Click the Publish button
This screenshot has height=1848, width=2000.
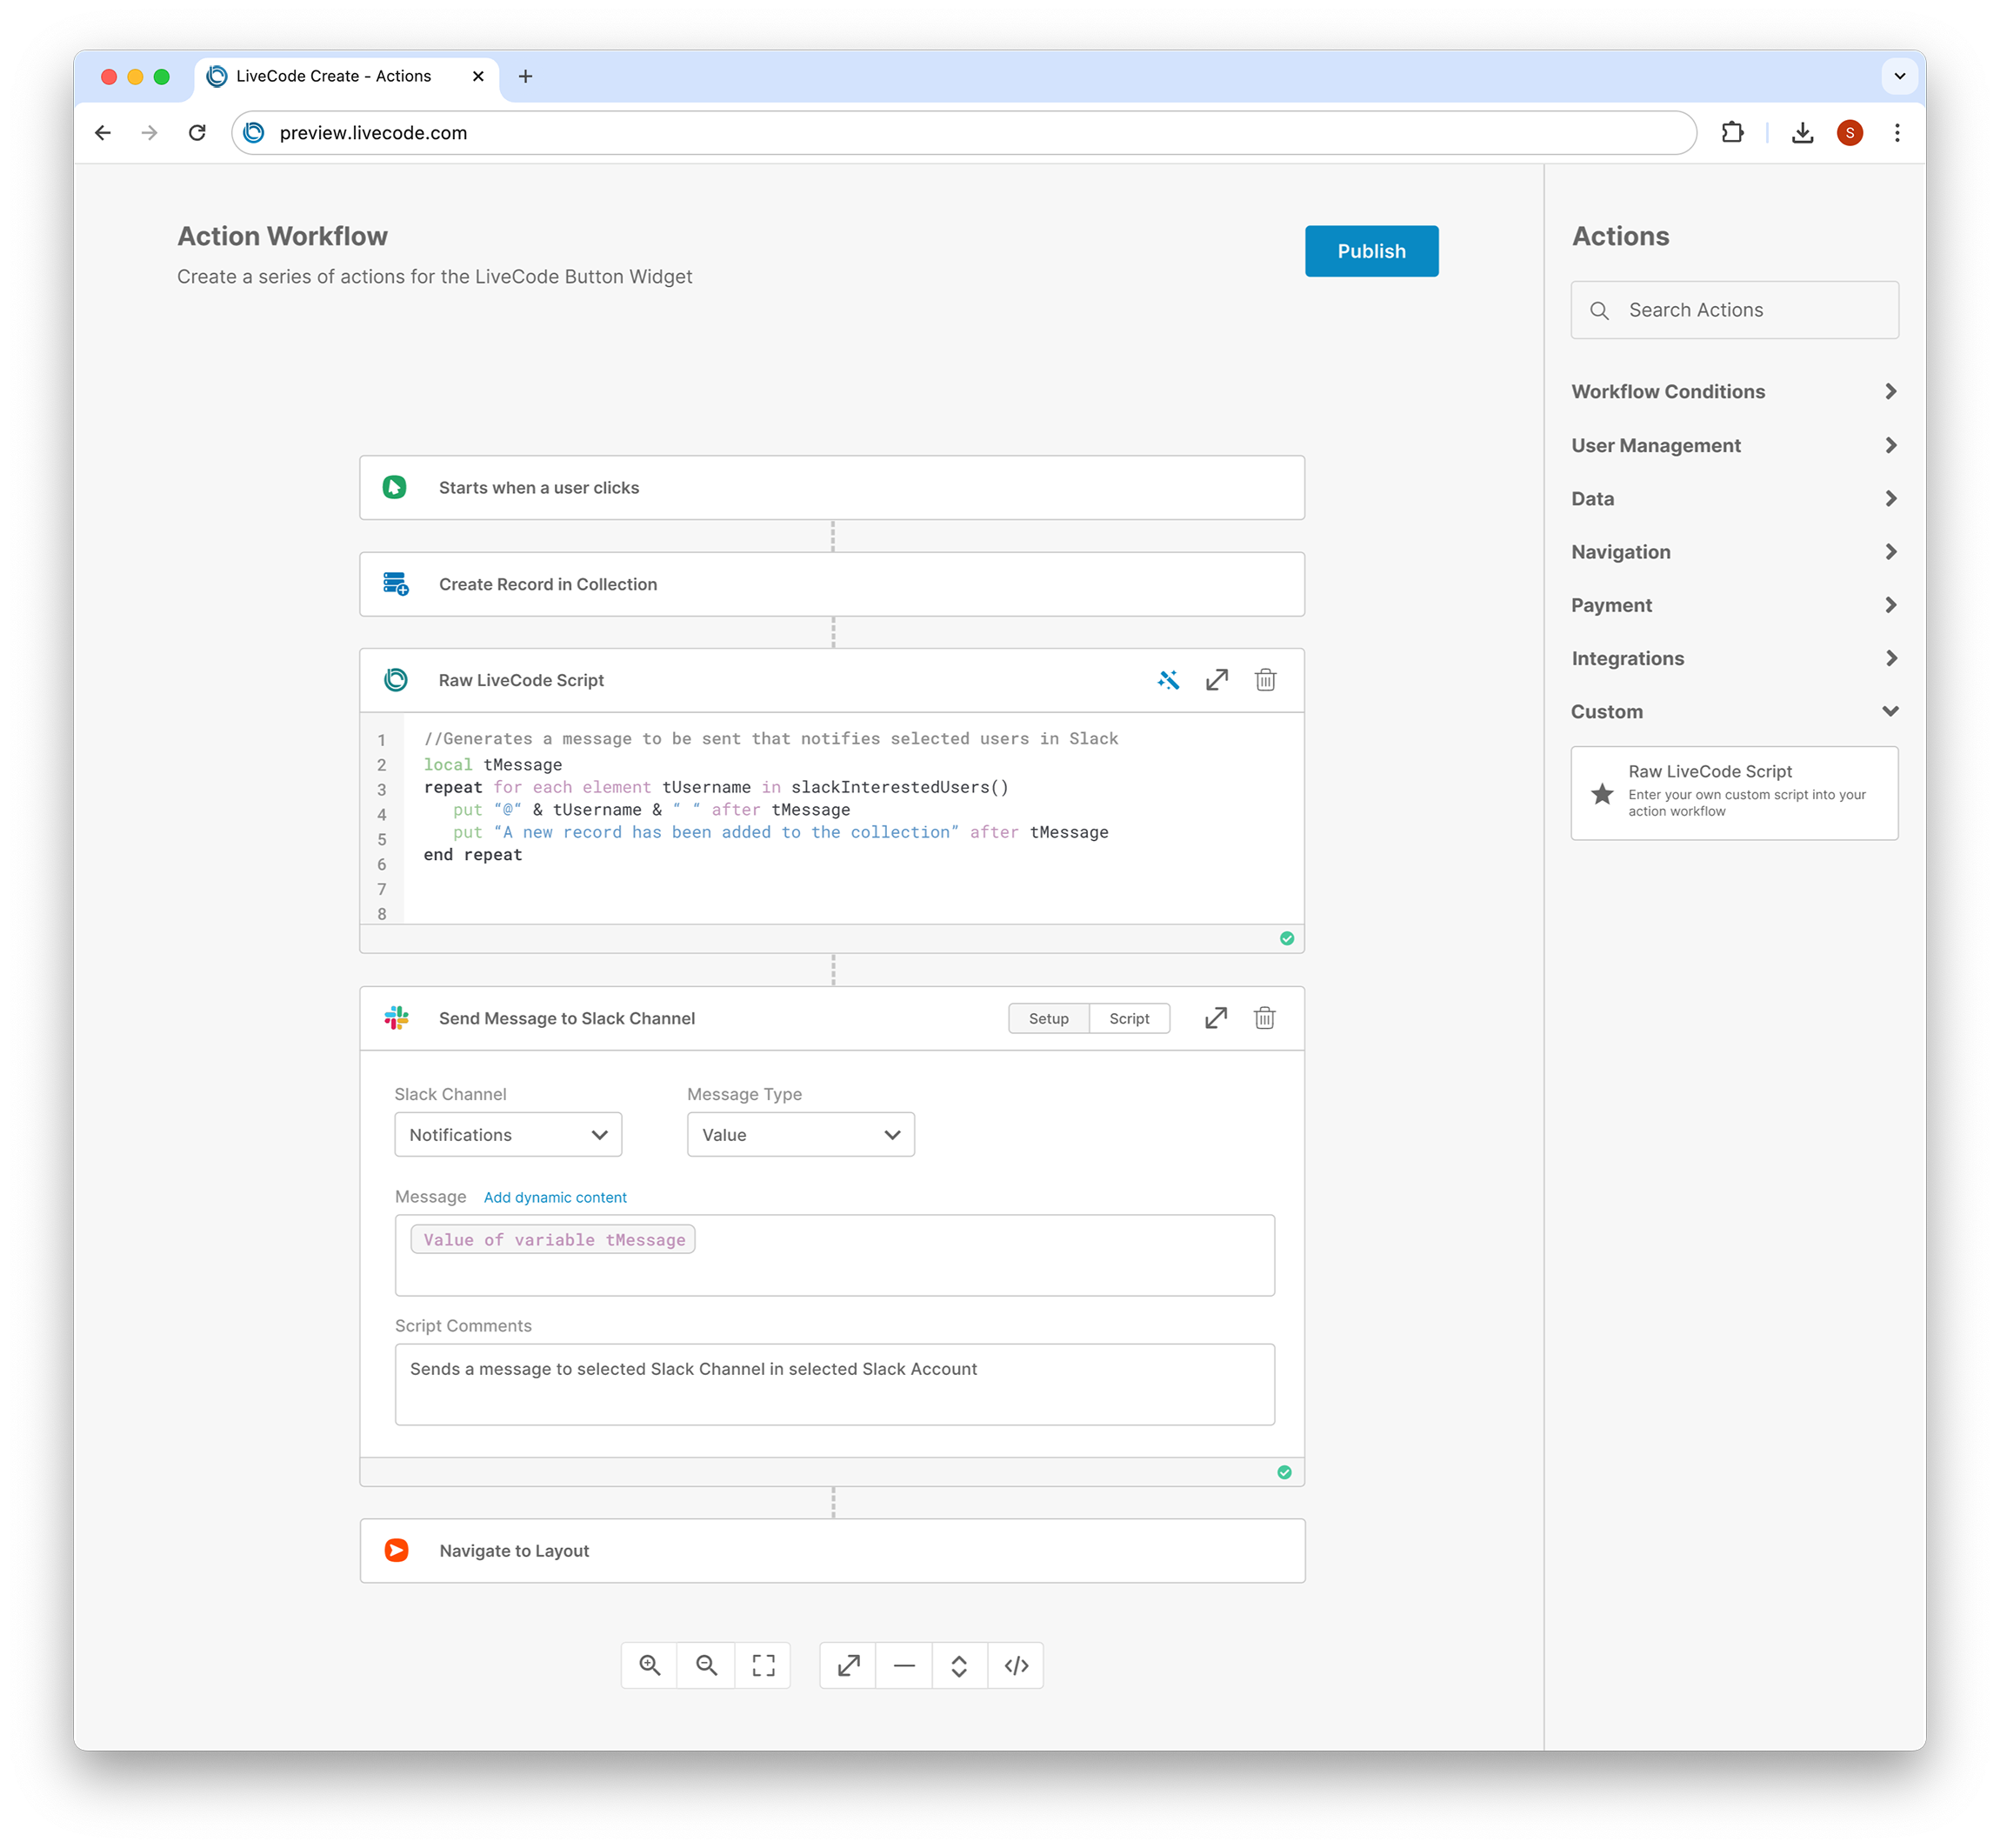click(1371, 251)
